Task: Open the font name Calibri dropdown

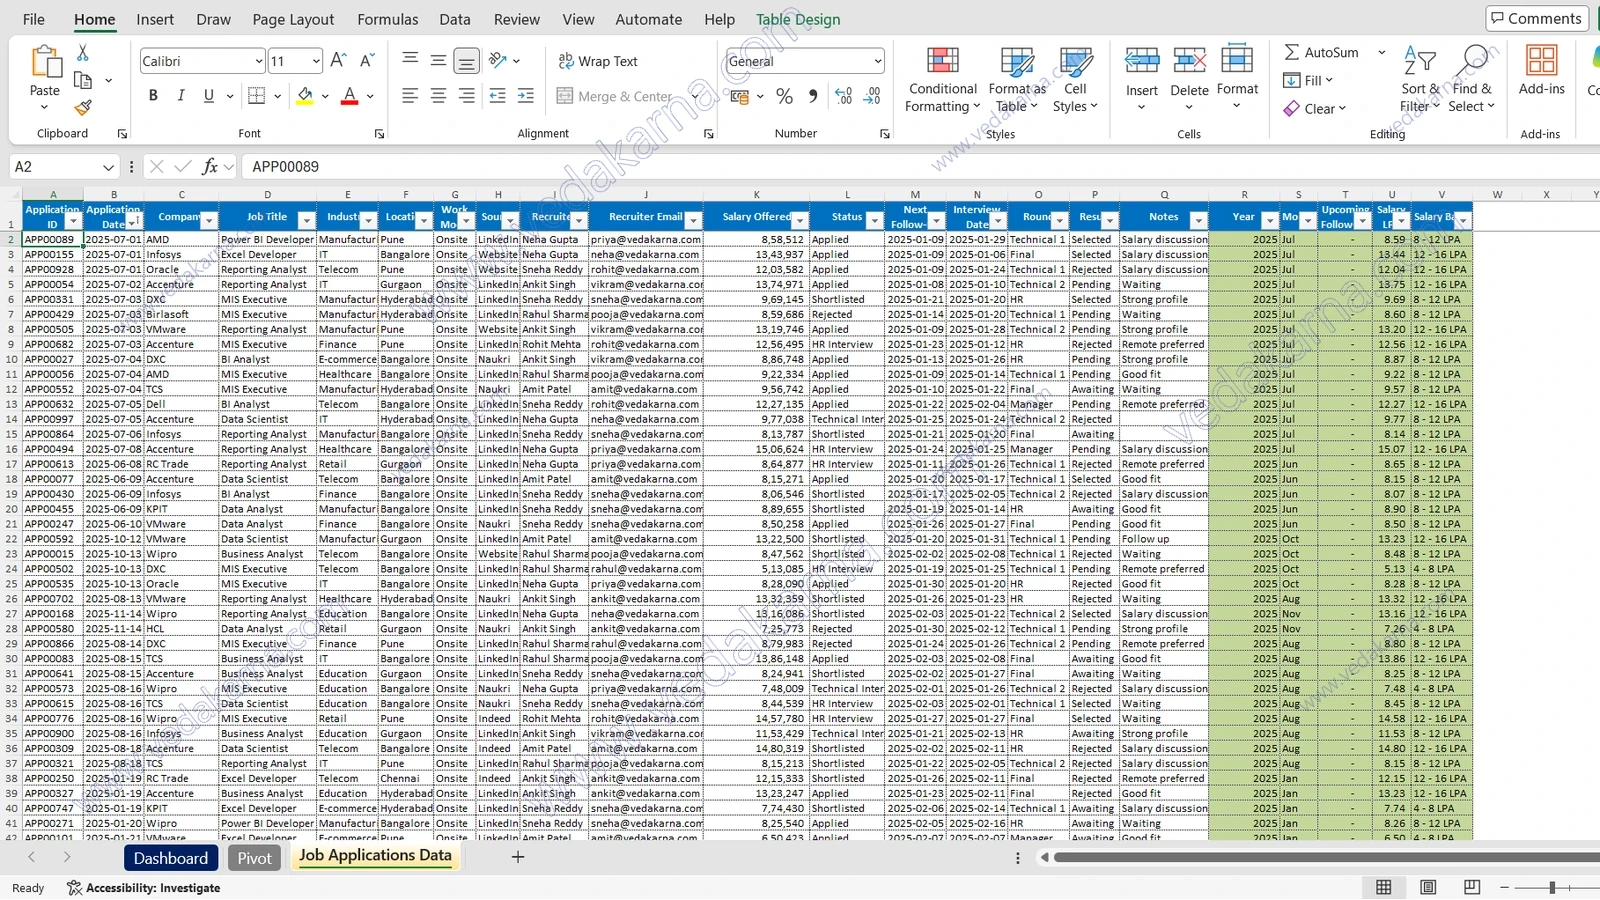Action: (x=258, y=61)
